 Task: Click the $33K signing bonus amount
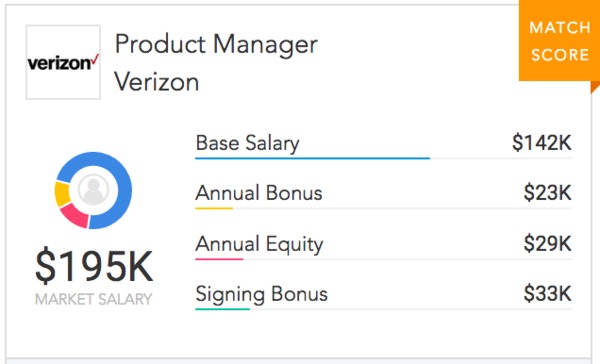[x=548, y=294]
